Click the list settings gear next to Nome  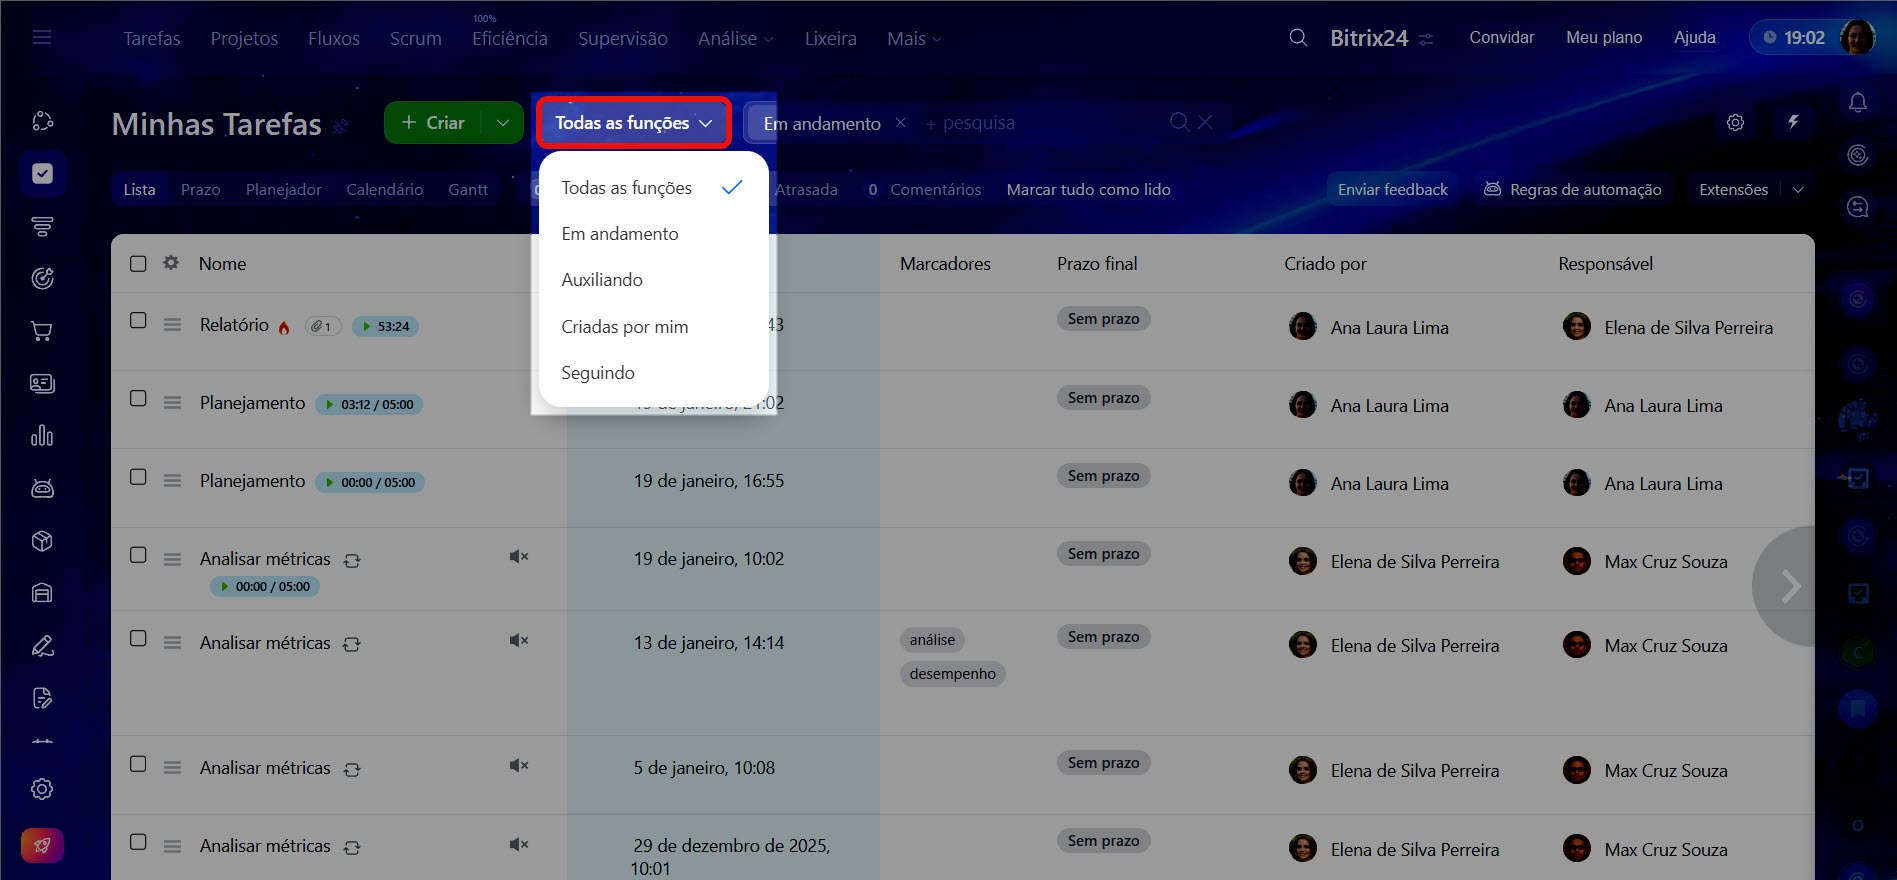(x=171, y=263)
